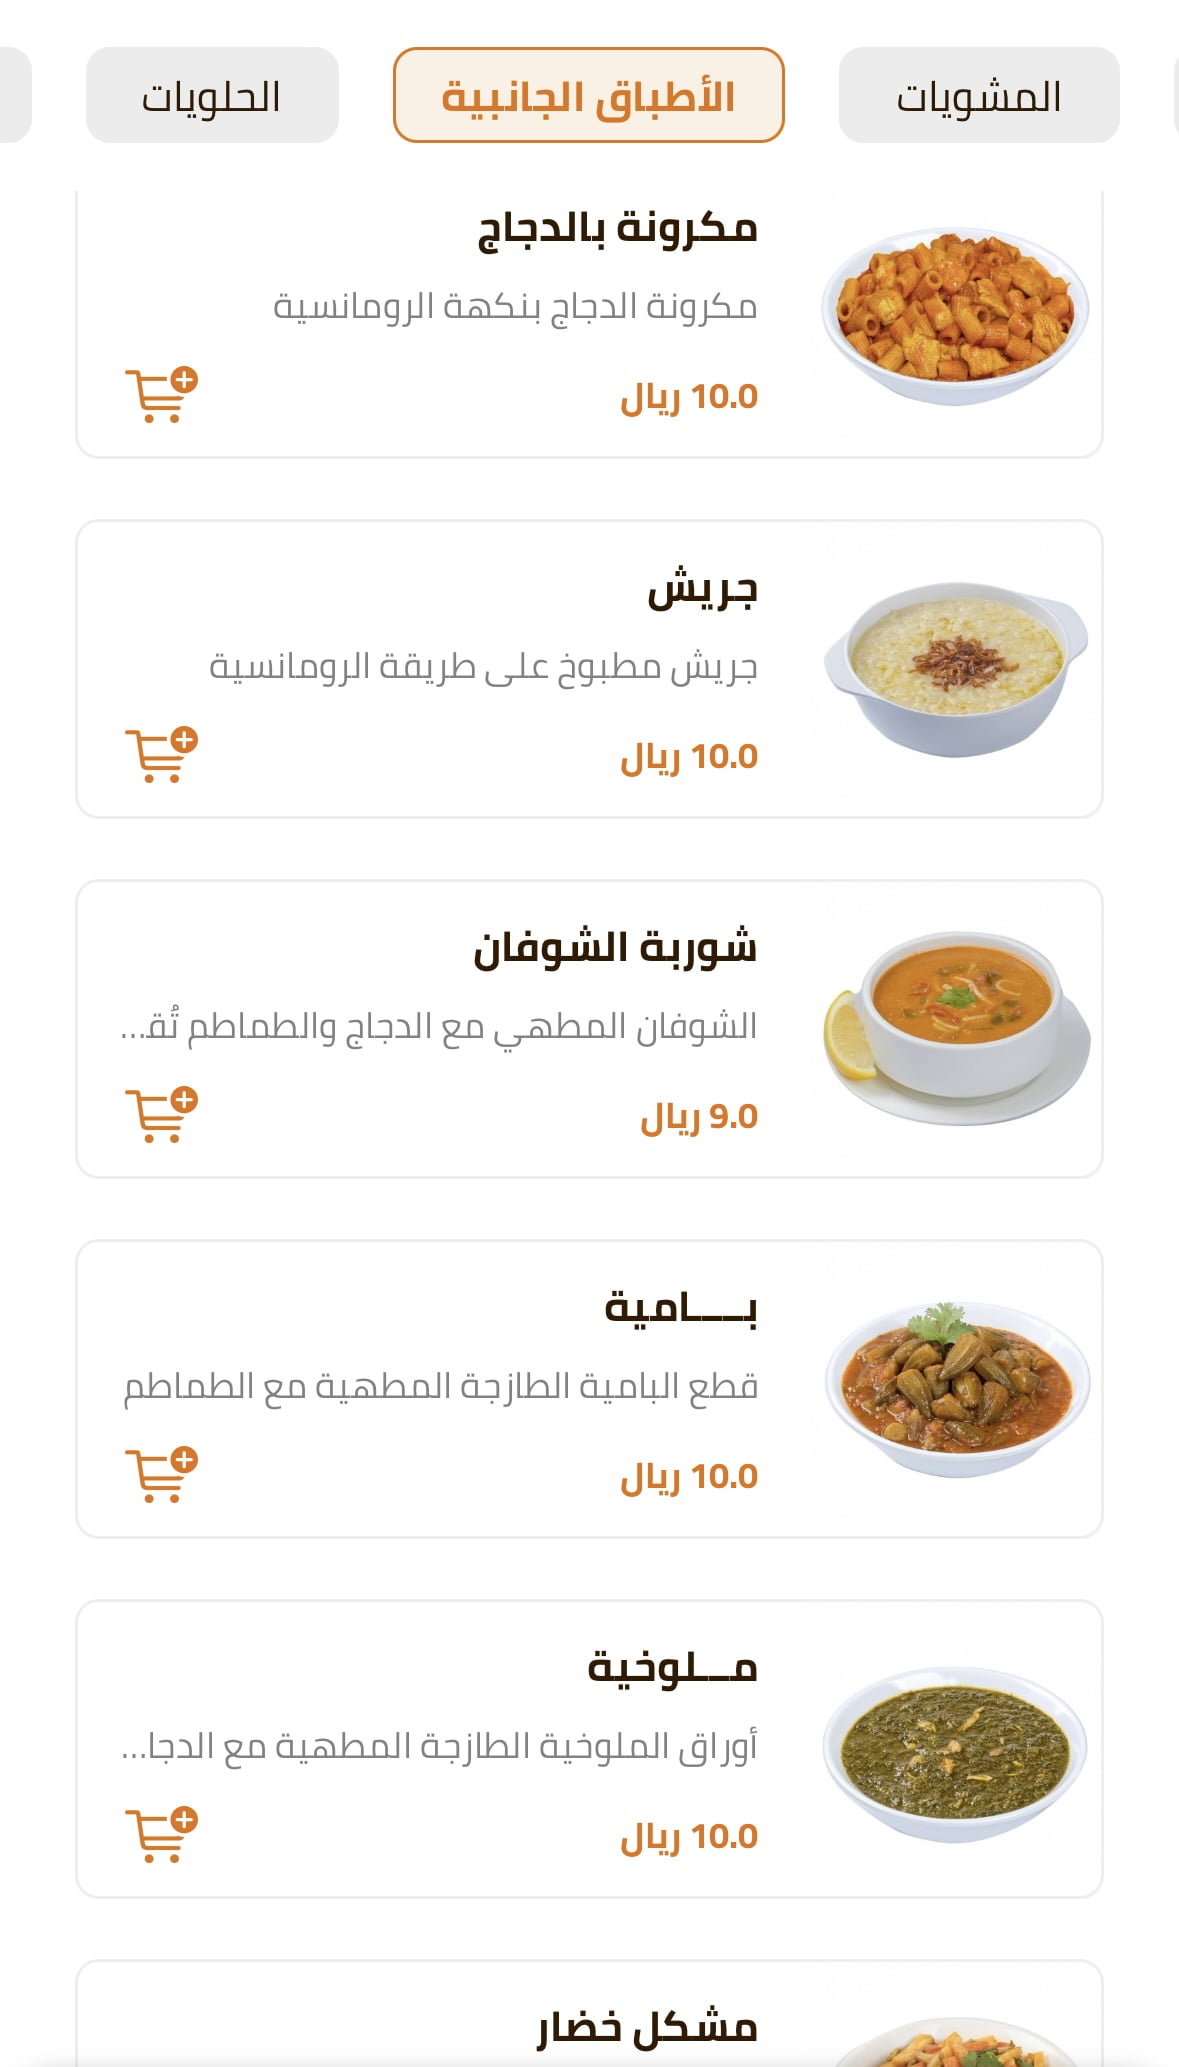Add شوربة الشوفان to cart
The height and width of the screenshot is (2067, 1179).
pos(161,1115)
